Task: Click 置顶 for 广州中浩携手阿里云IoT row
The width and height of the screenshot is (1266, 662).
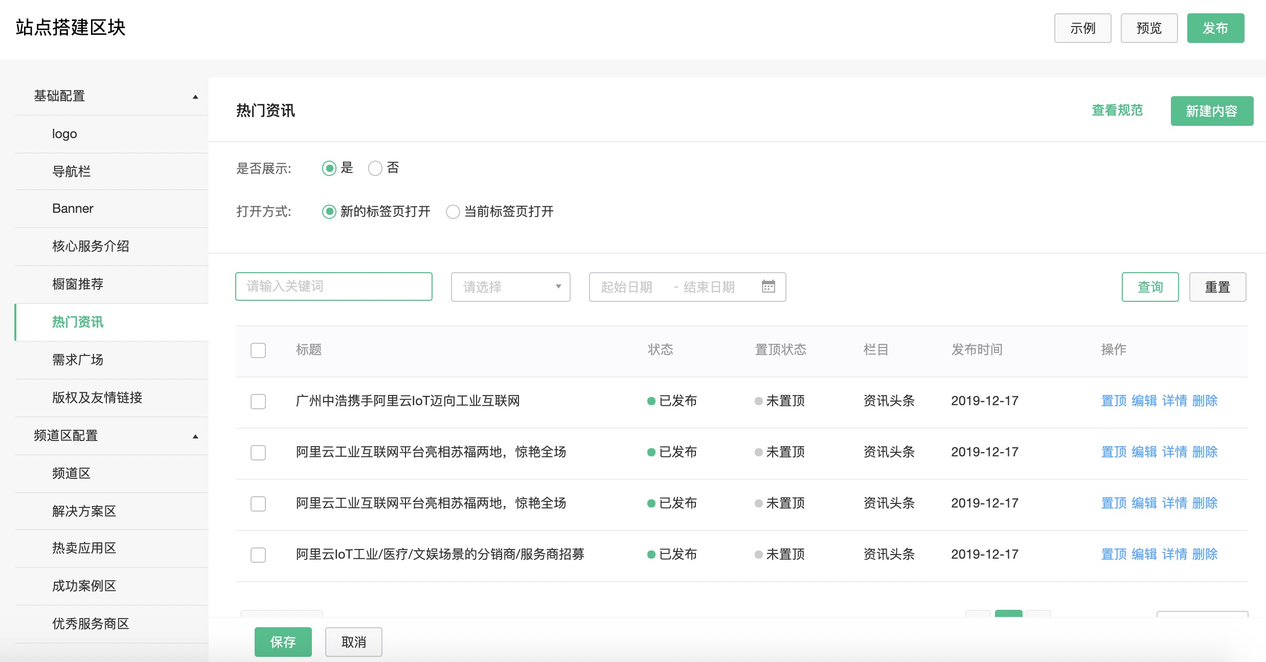Action: 1113,401
